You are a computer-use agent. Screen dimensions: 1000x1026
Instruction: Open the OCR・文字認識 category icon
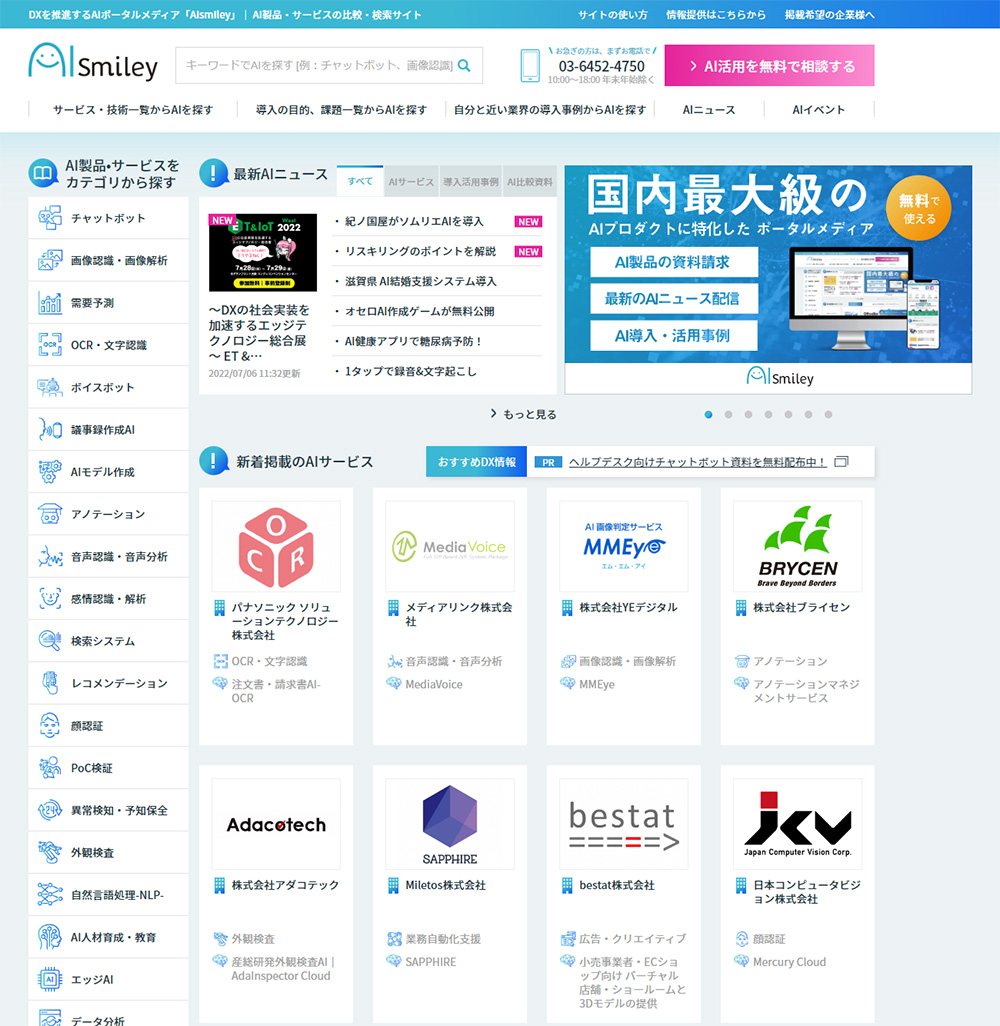48,345
